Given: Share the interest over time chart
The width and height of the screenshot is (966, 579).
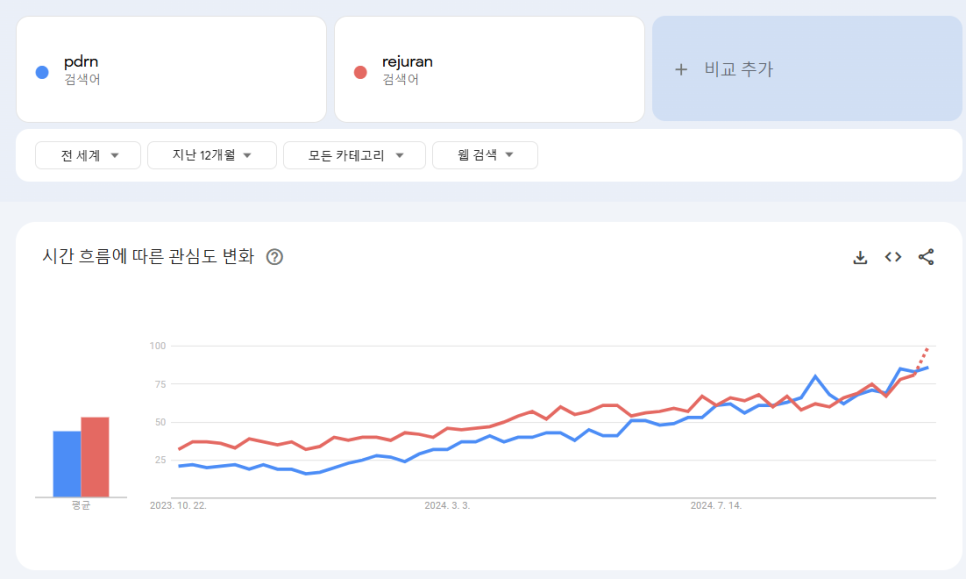Looking at the screenshot, I should coord(926,257).
